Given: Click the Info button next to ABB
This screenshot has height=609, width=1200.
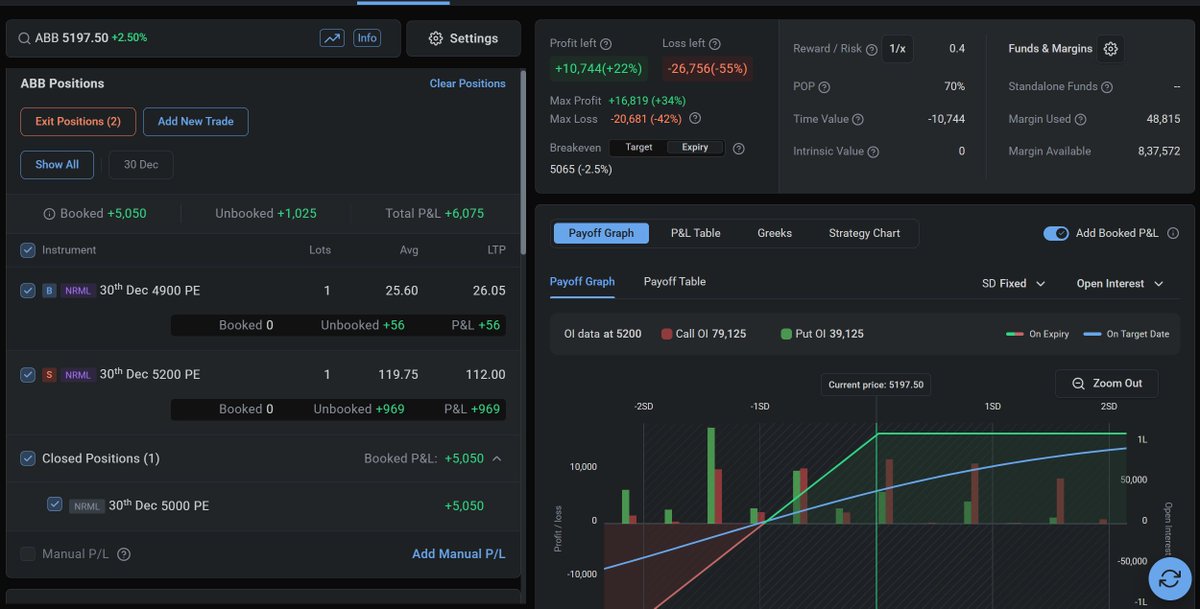Looking at the screenshot, I should pos(367,38).
